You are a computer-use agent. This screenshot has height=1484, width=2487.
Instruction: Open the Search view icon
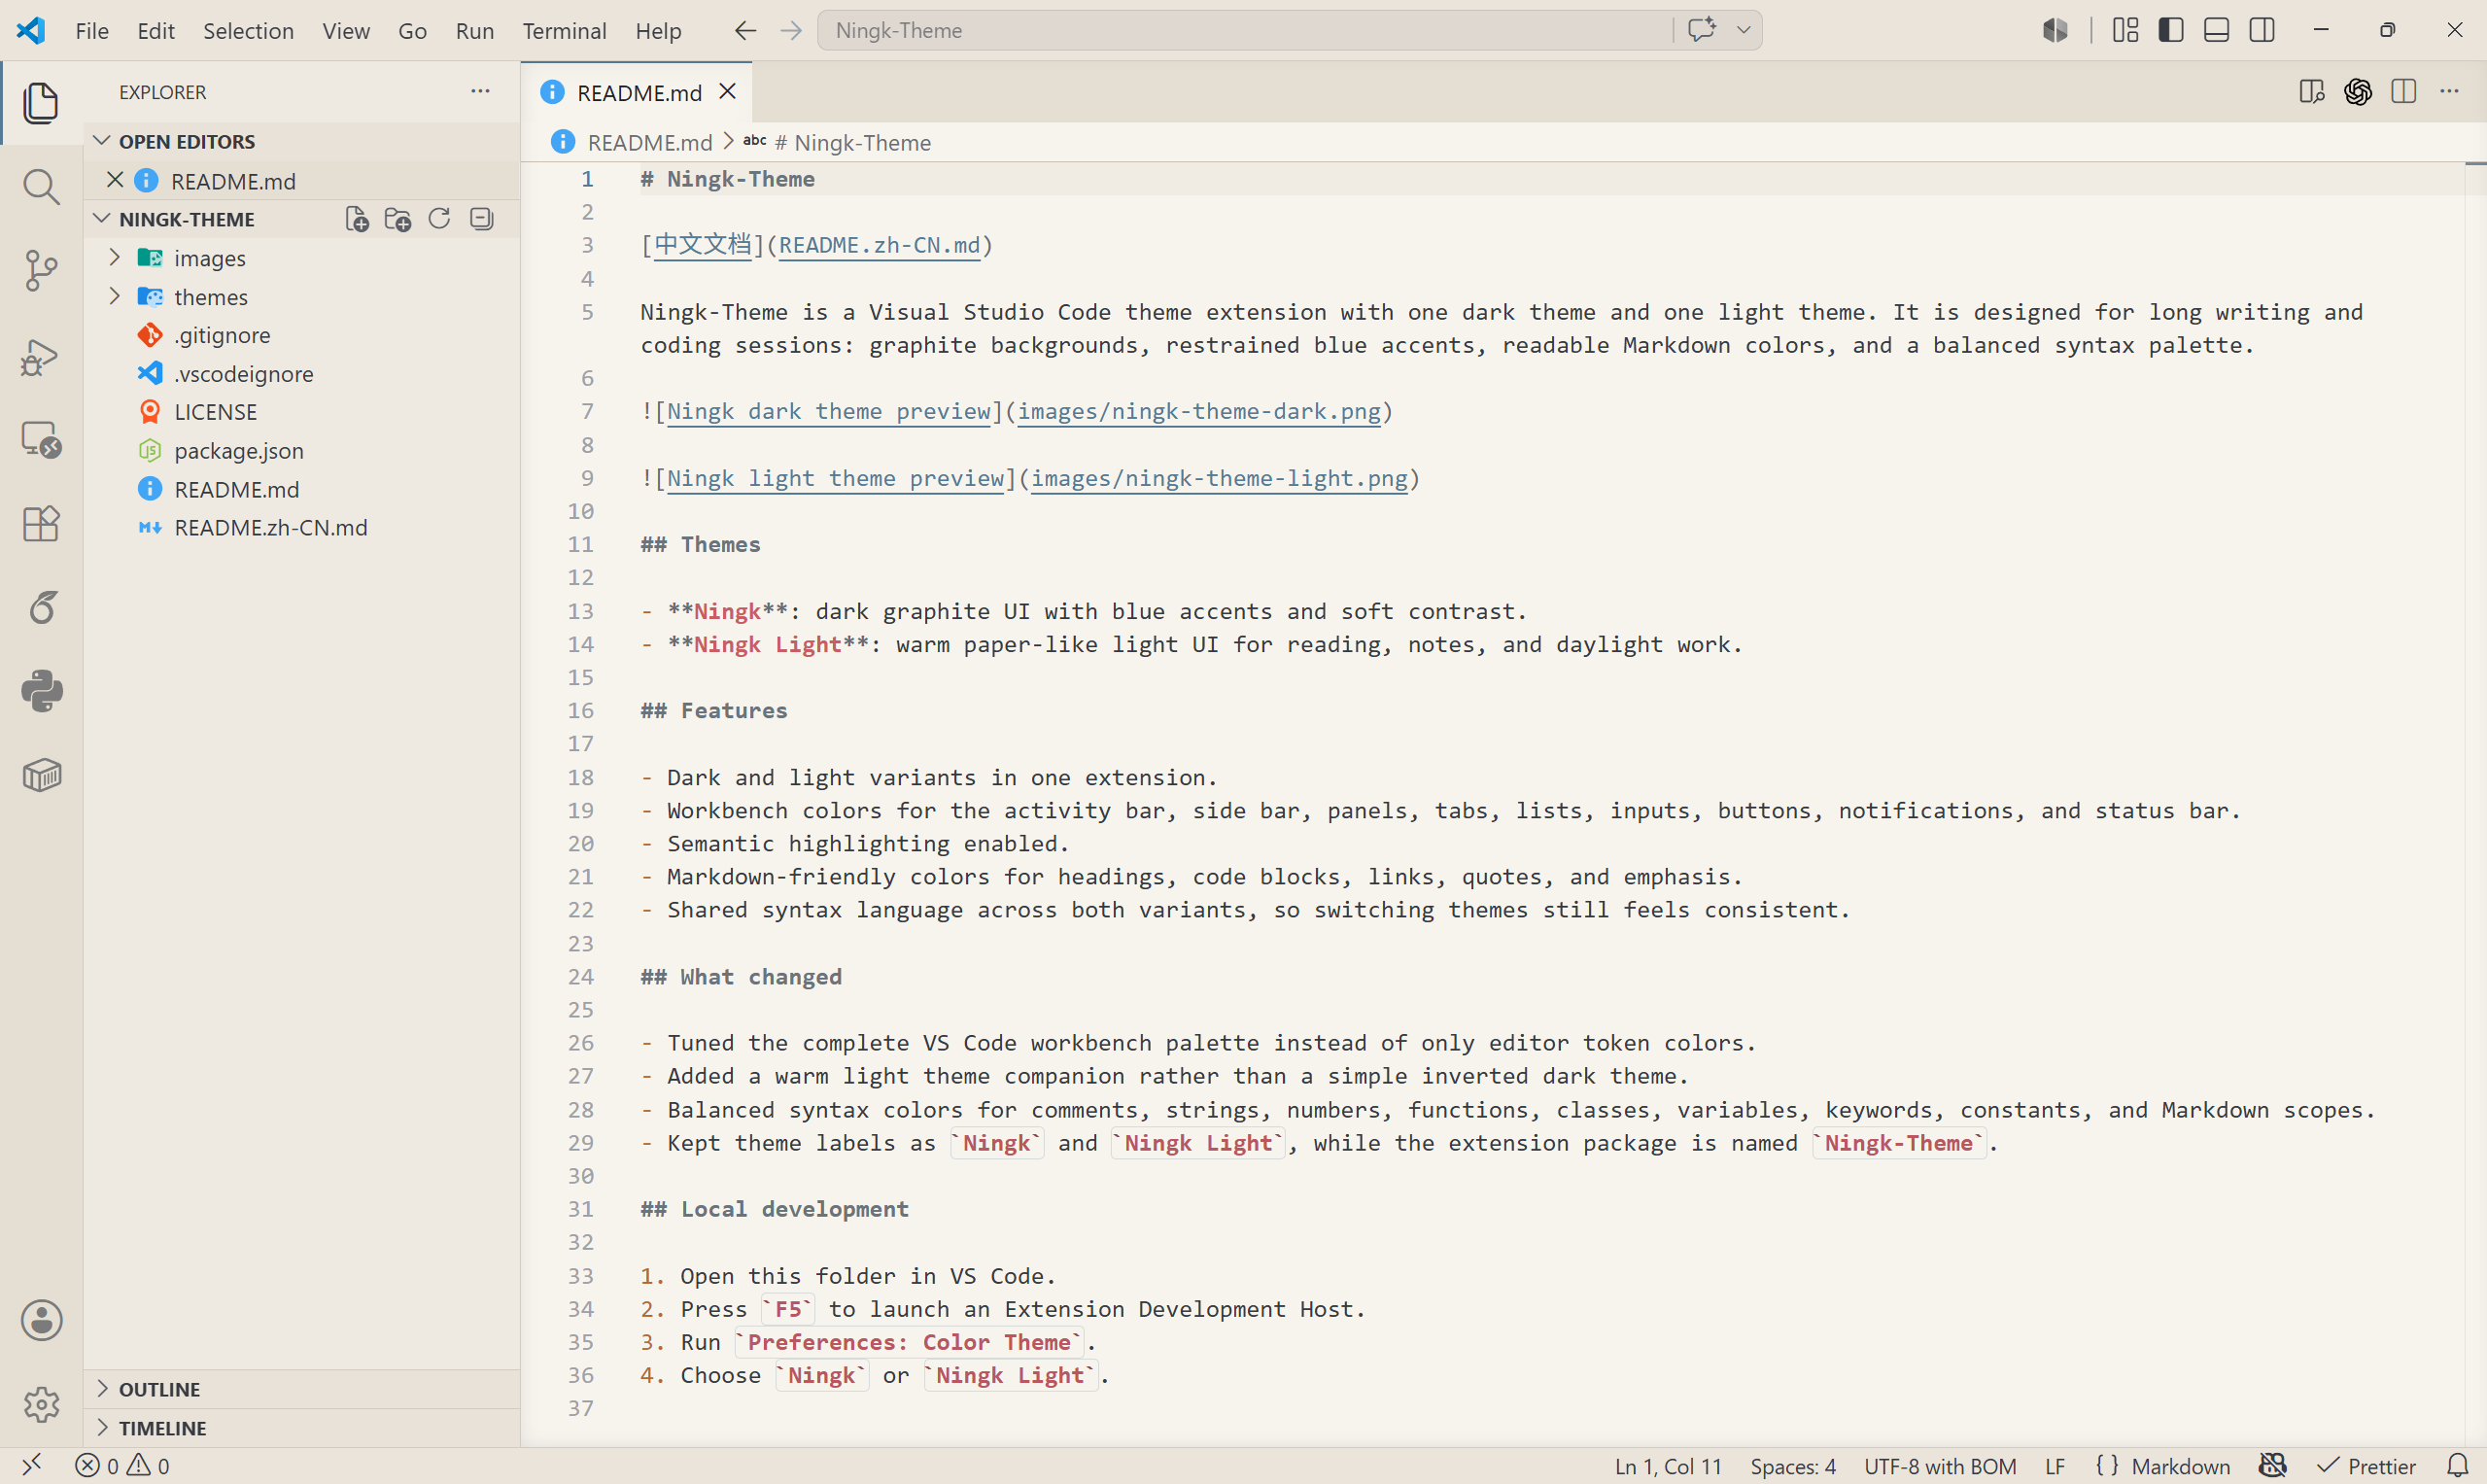click(x=41, y=187)
